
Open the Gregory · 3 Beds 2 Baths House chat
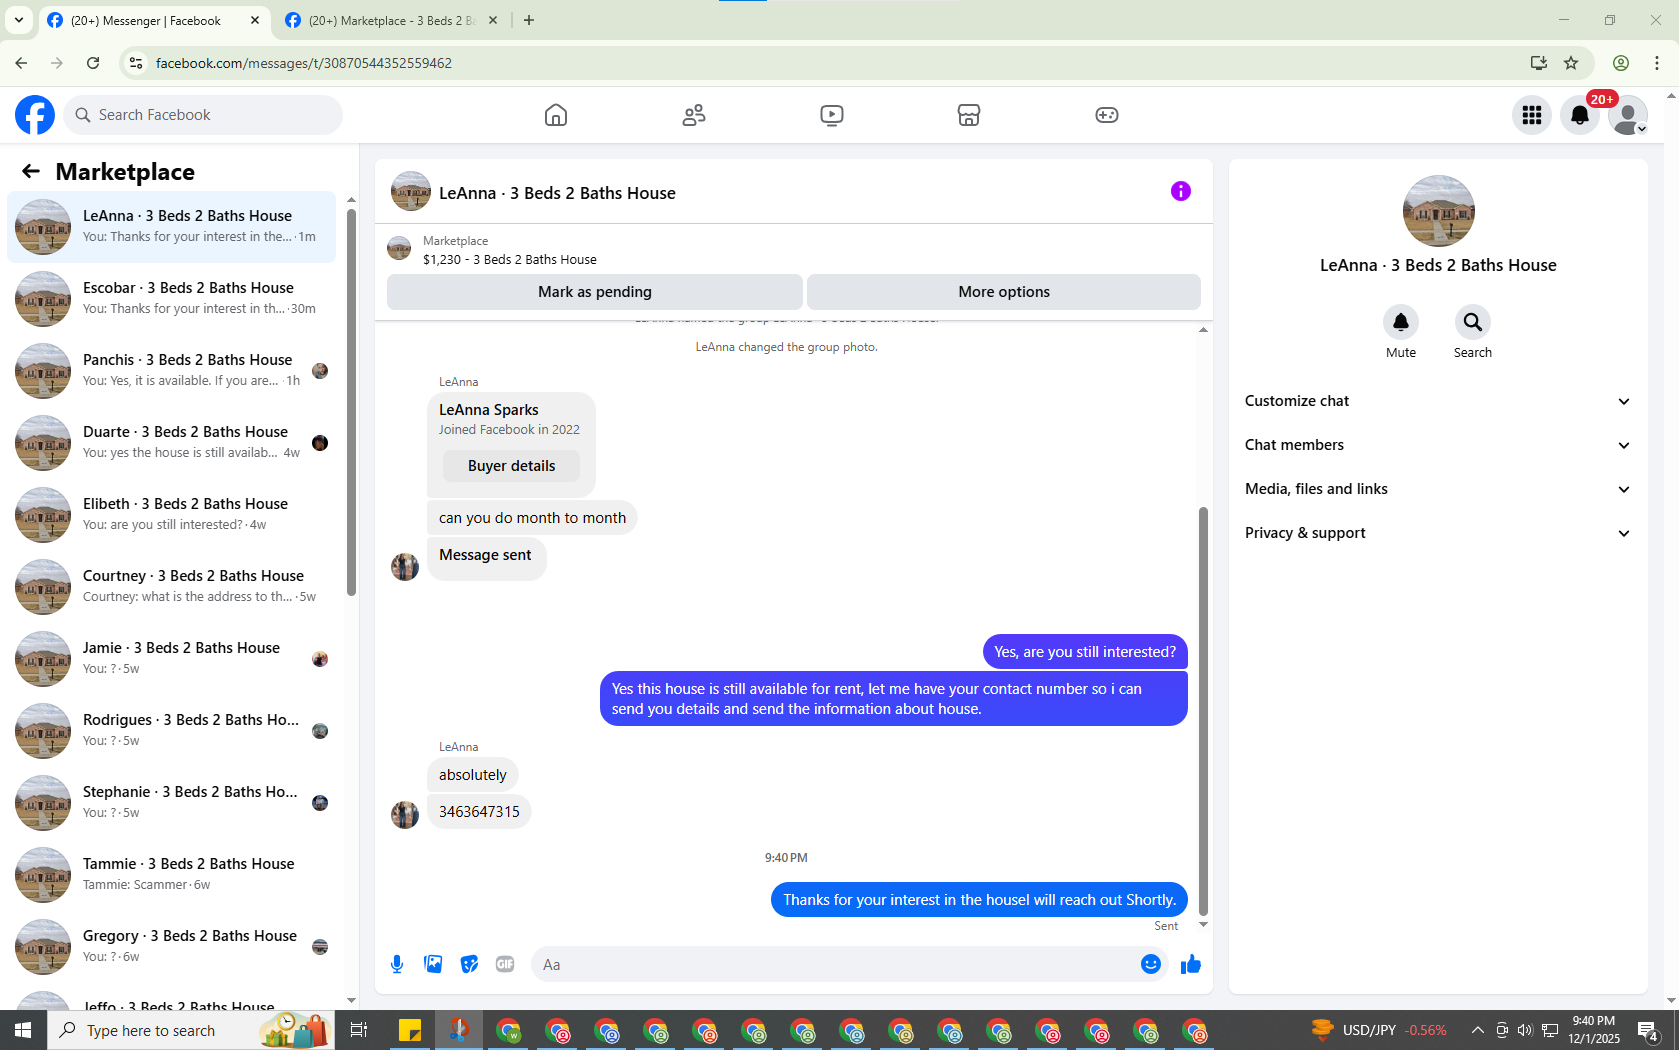tap(172, 946)
